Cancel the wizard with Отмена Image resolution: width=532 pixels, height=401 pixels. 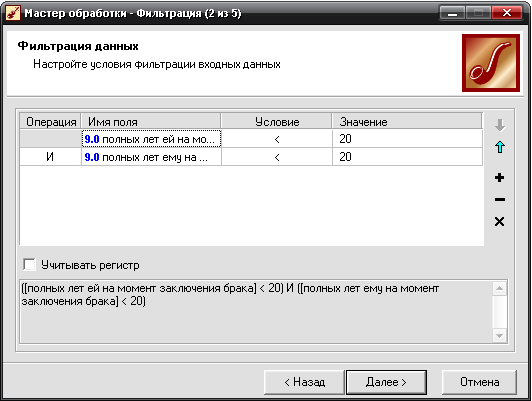(x=479, y=382)
